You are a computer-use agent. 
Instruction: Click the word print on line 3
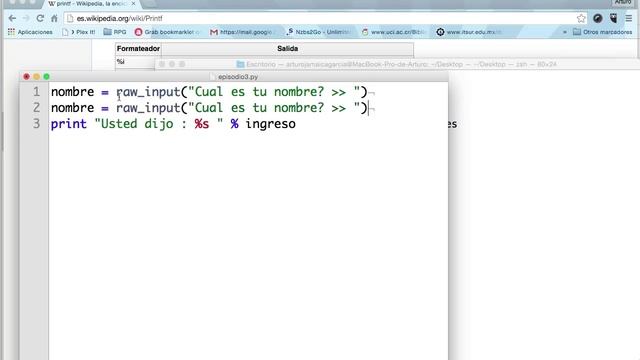(69, 124)
